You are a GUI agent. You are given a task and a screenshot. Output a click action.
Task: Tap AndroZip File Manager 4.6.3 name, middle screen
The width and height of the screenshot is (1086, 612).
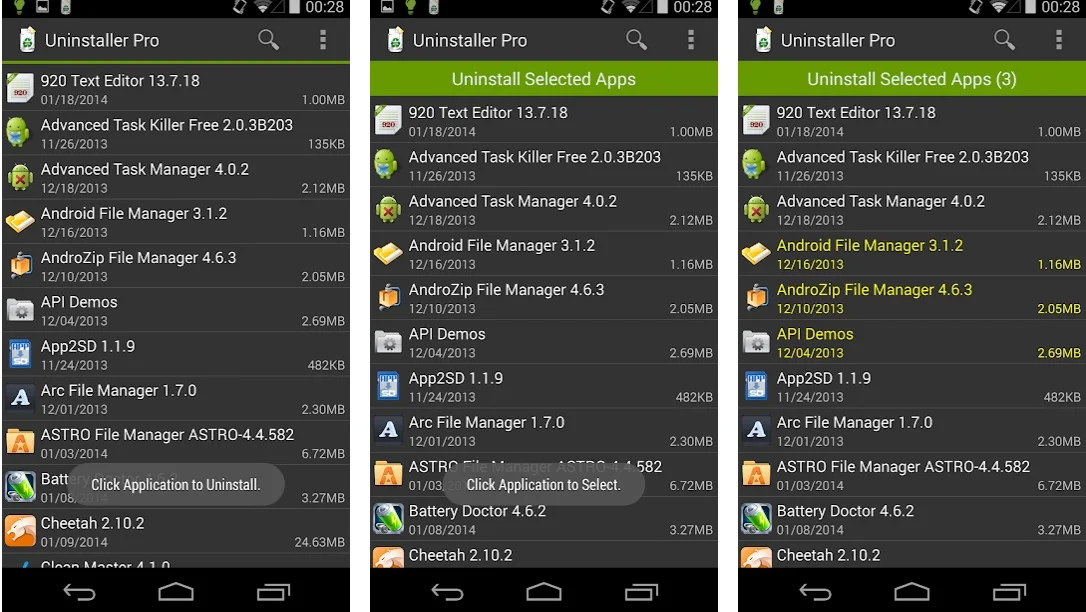point(506,290)
